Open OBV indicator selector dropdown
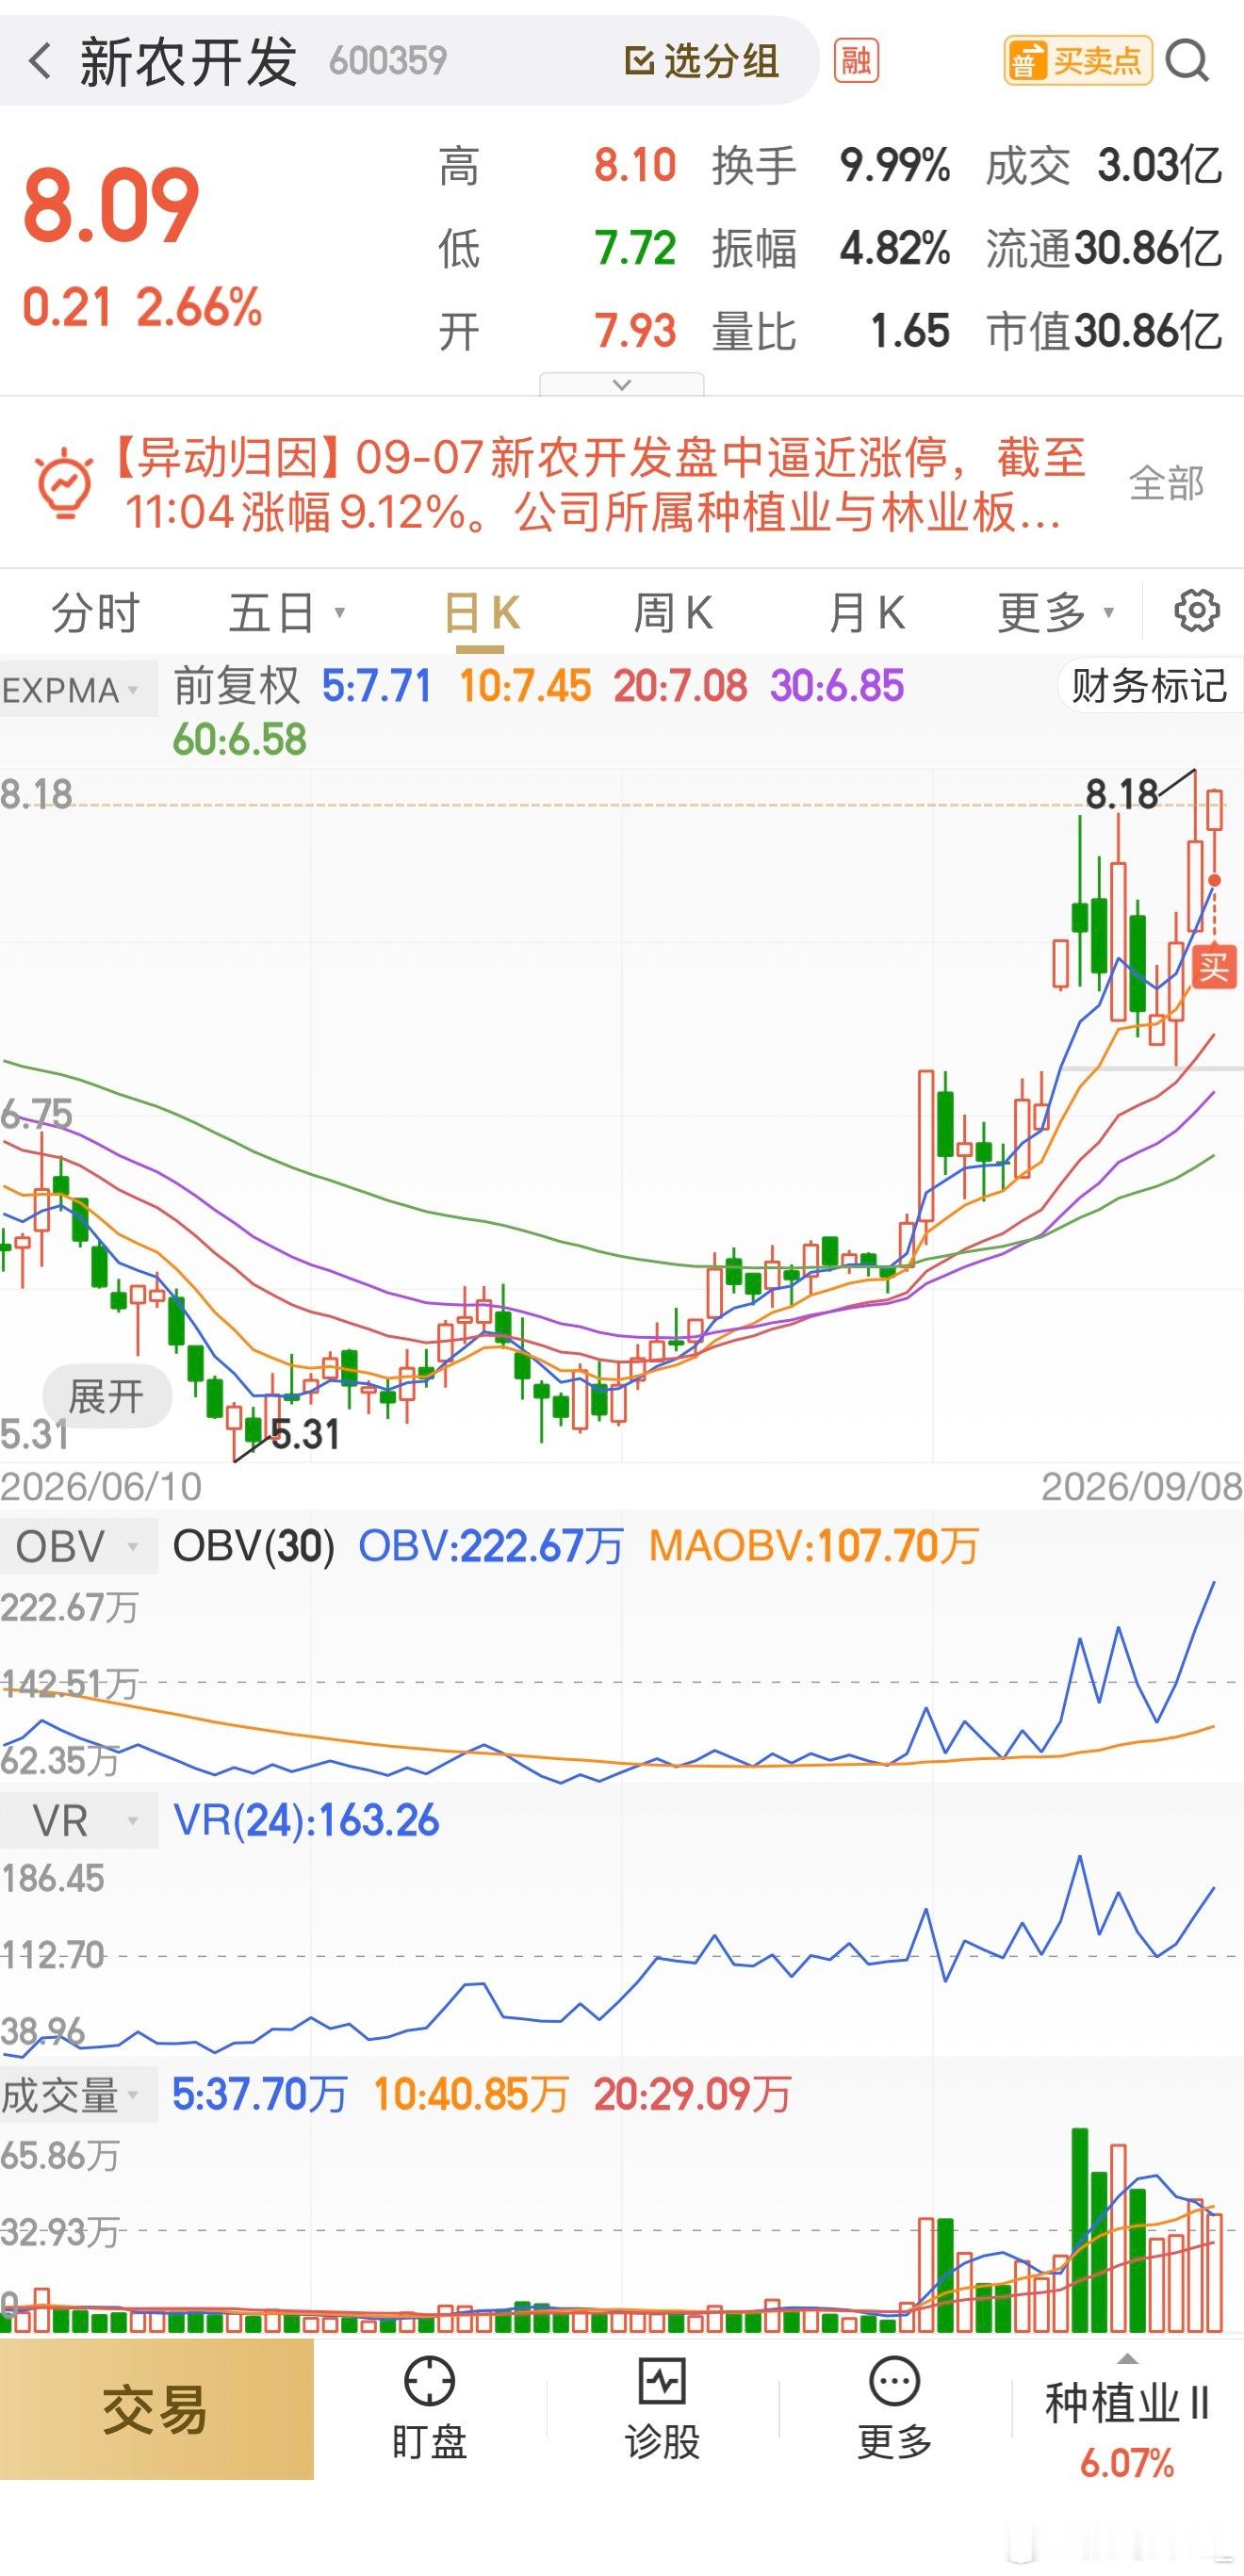The width and height of the screenshot is (1244, 2576). tap(78, 1546)
